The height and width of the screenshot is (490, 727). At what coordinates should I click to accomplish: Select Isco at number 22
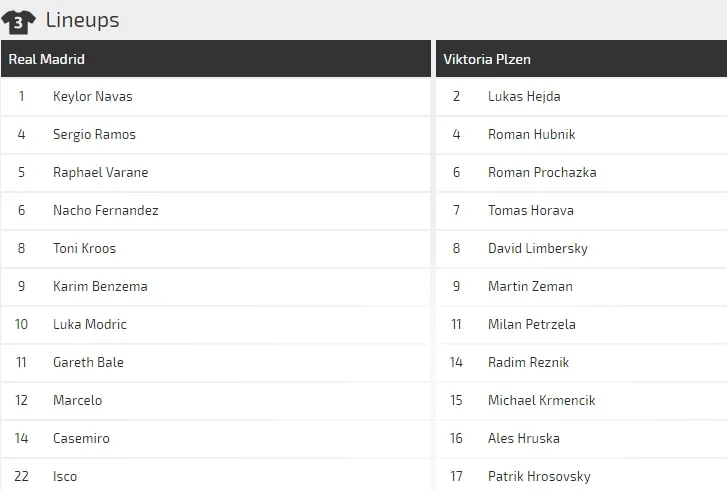pyautogui.click(x=65, y=477)
